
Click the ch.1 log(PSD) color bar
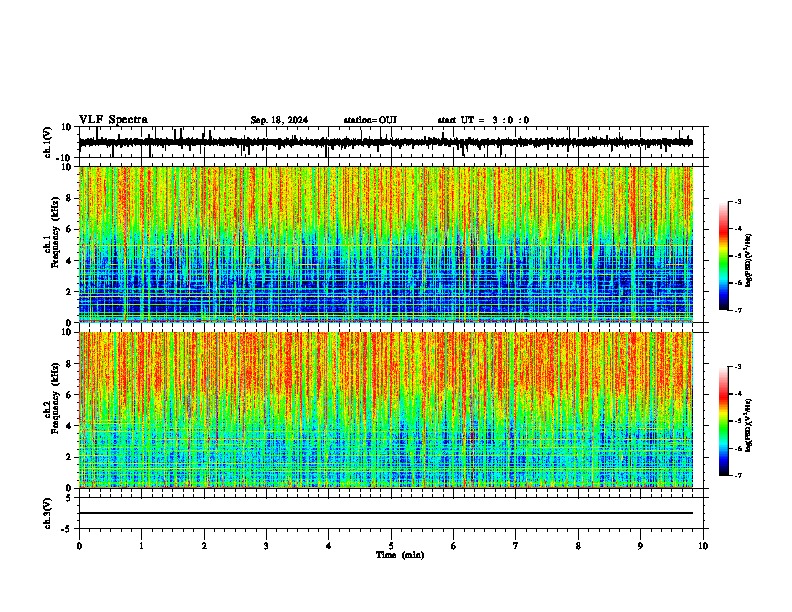(724, 256)
